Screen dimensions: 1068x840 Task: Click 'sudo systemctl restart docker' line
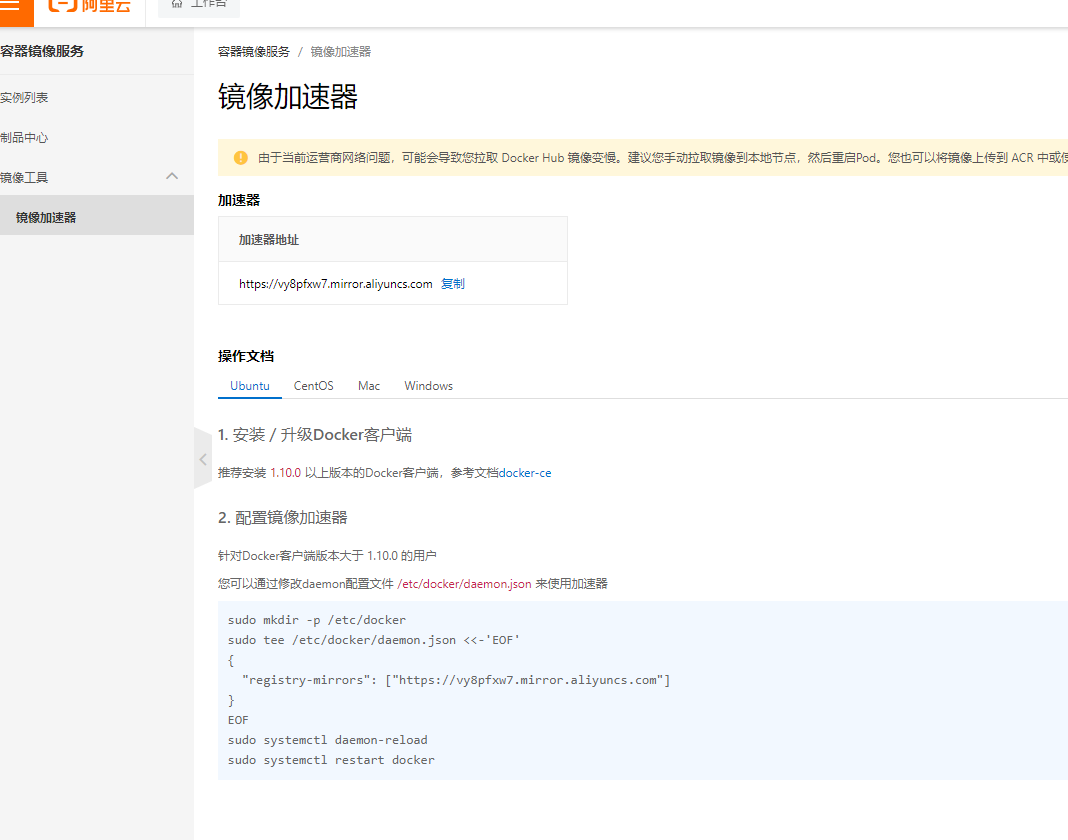tap(331, 760)
